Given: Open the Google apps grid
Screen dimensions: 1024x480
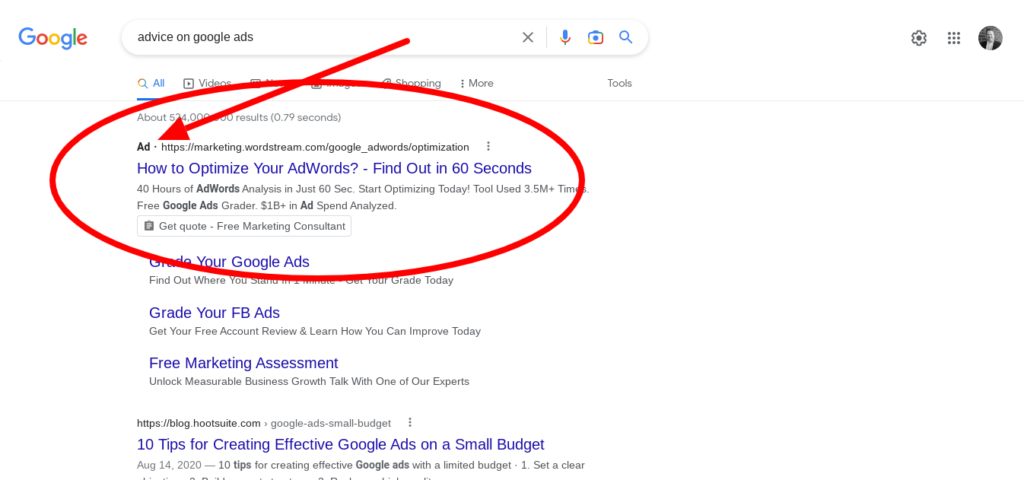Looking at the screenshot, I should click(953, 38).
